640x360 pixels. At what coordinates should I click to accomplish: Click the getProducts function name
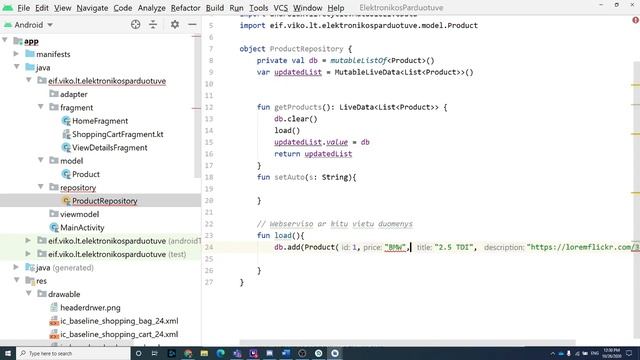pos(298,107)
